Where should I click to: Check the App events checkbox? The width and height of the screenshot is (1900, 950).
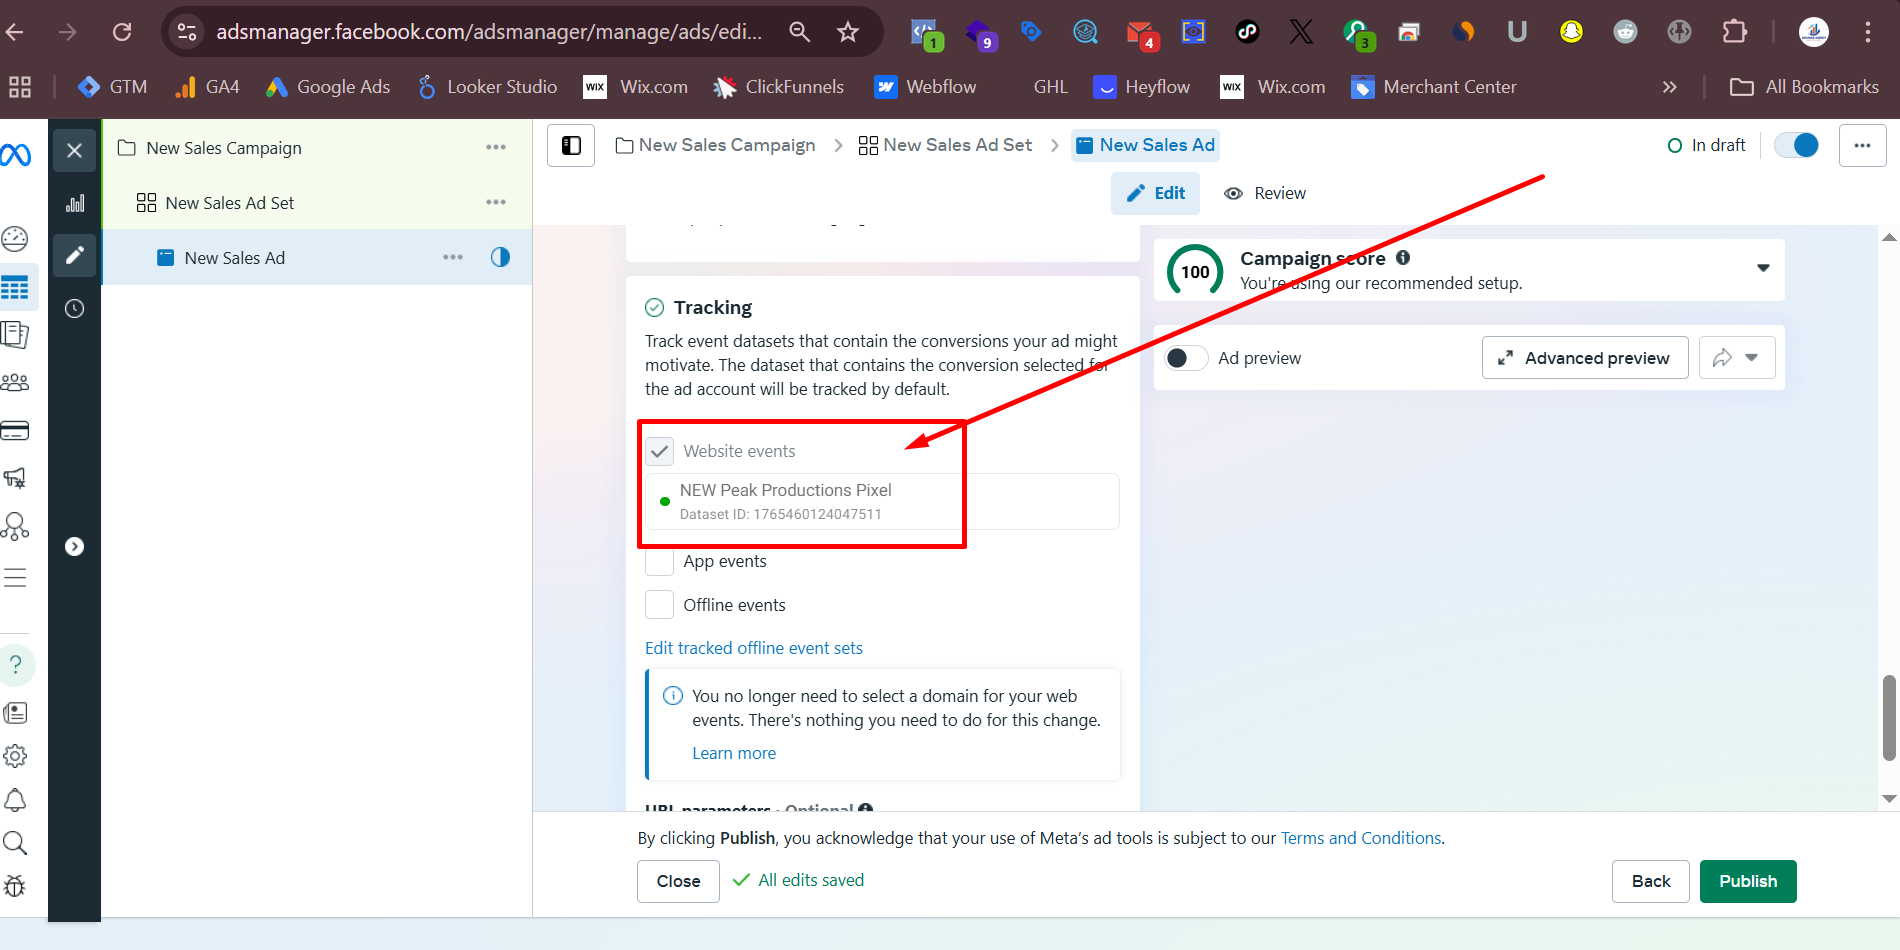(659, 562)
